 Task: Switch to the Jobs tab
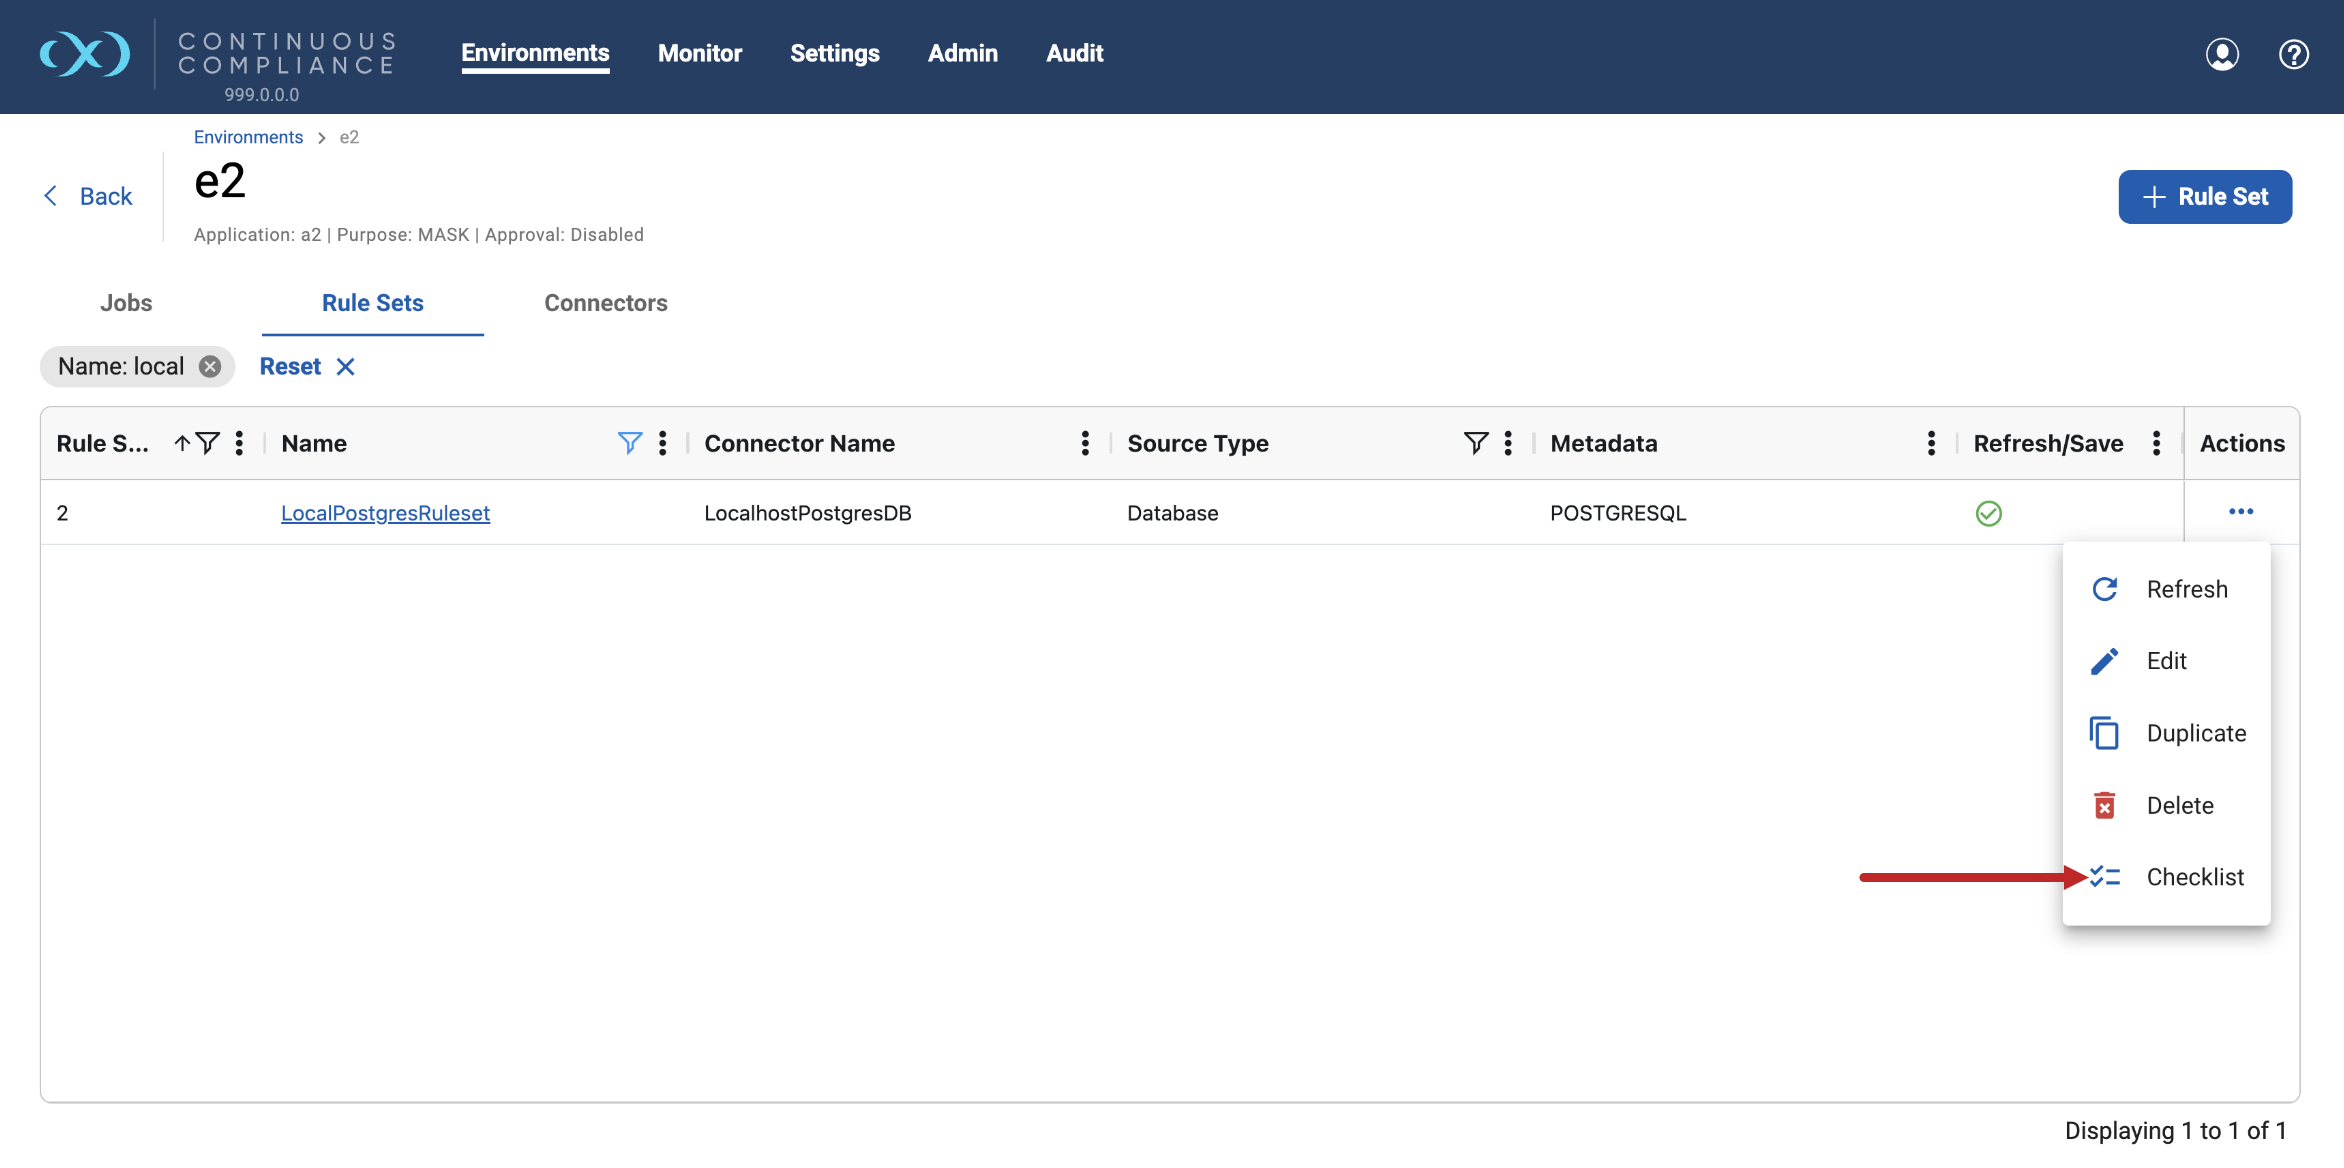click(125, 302)
